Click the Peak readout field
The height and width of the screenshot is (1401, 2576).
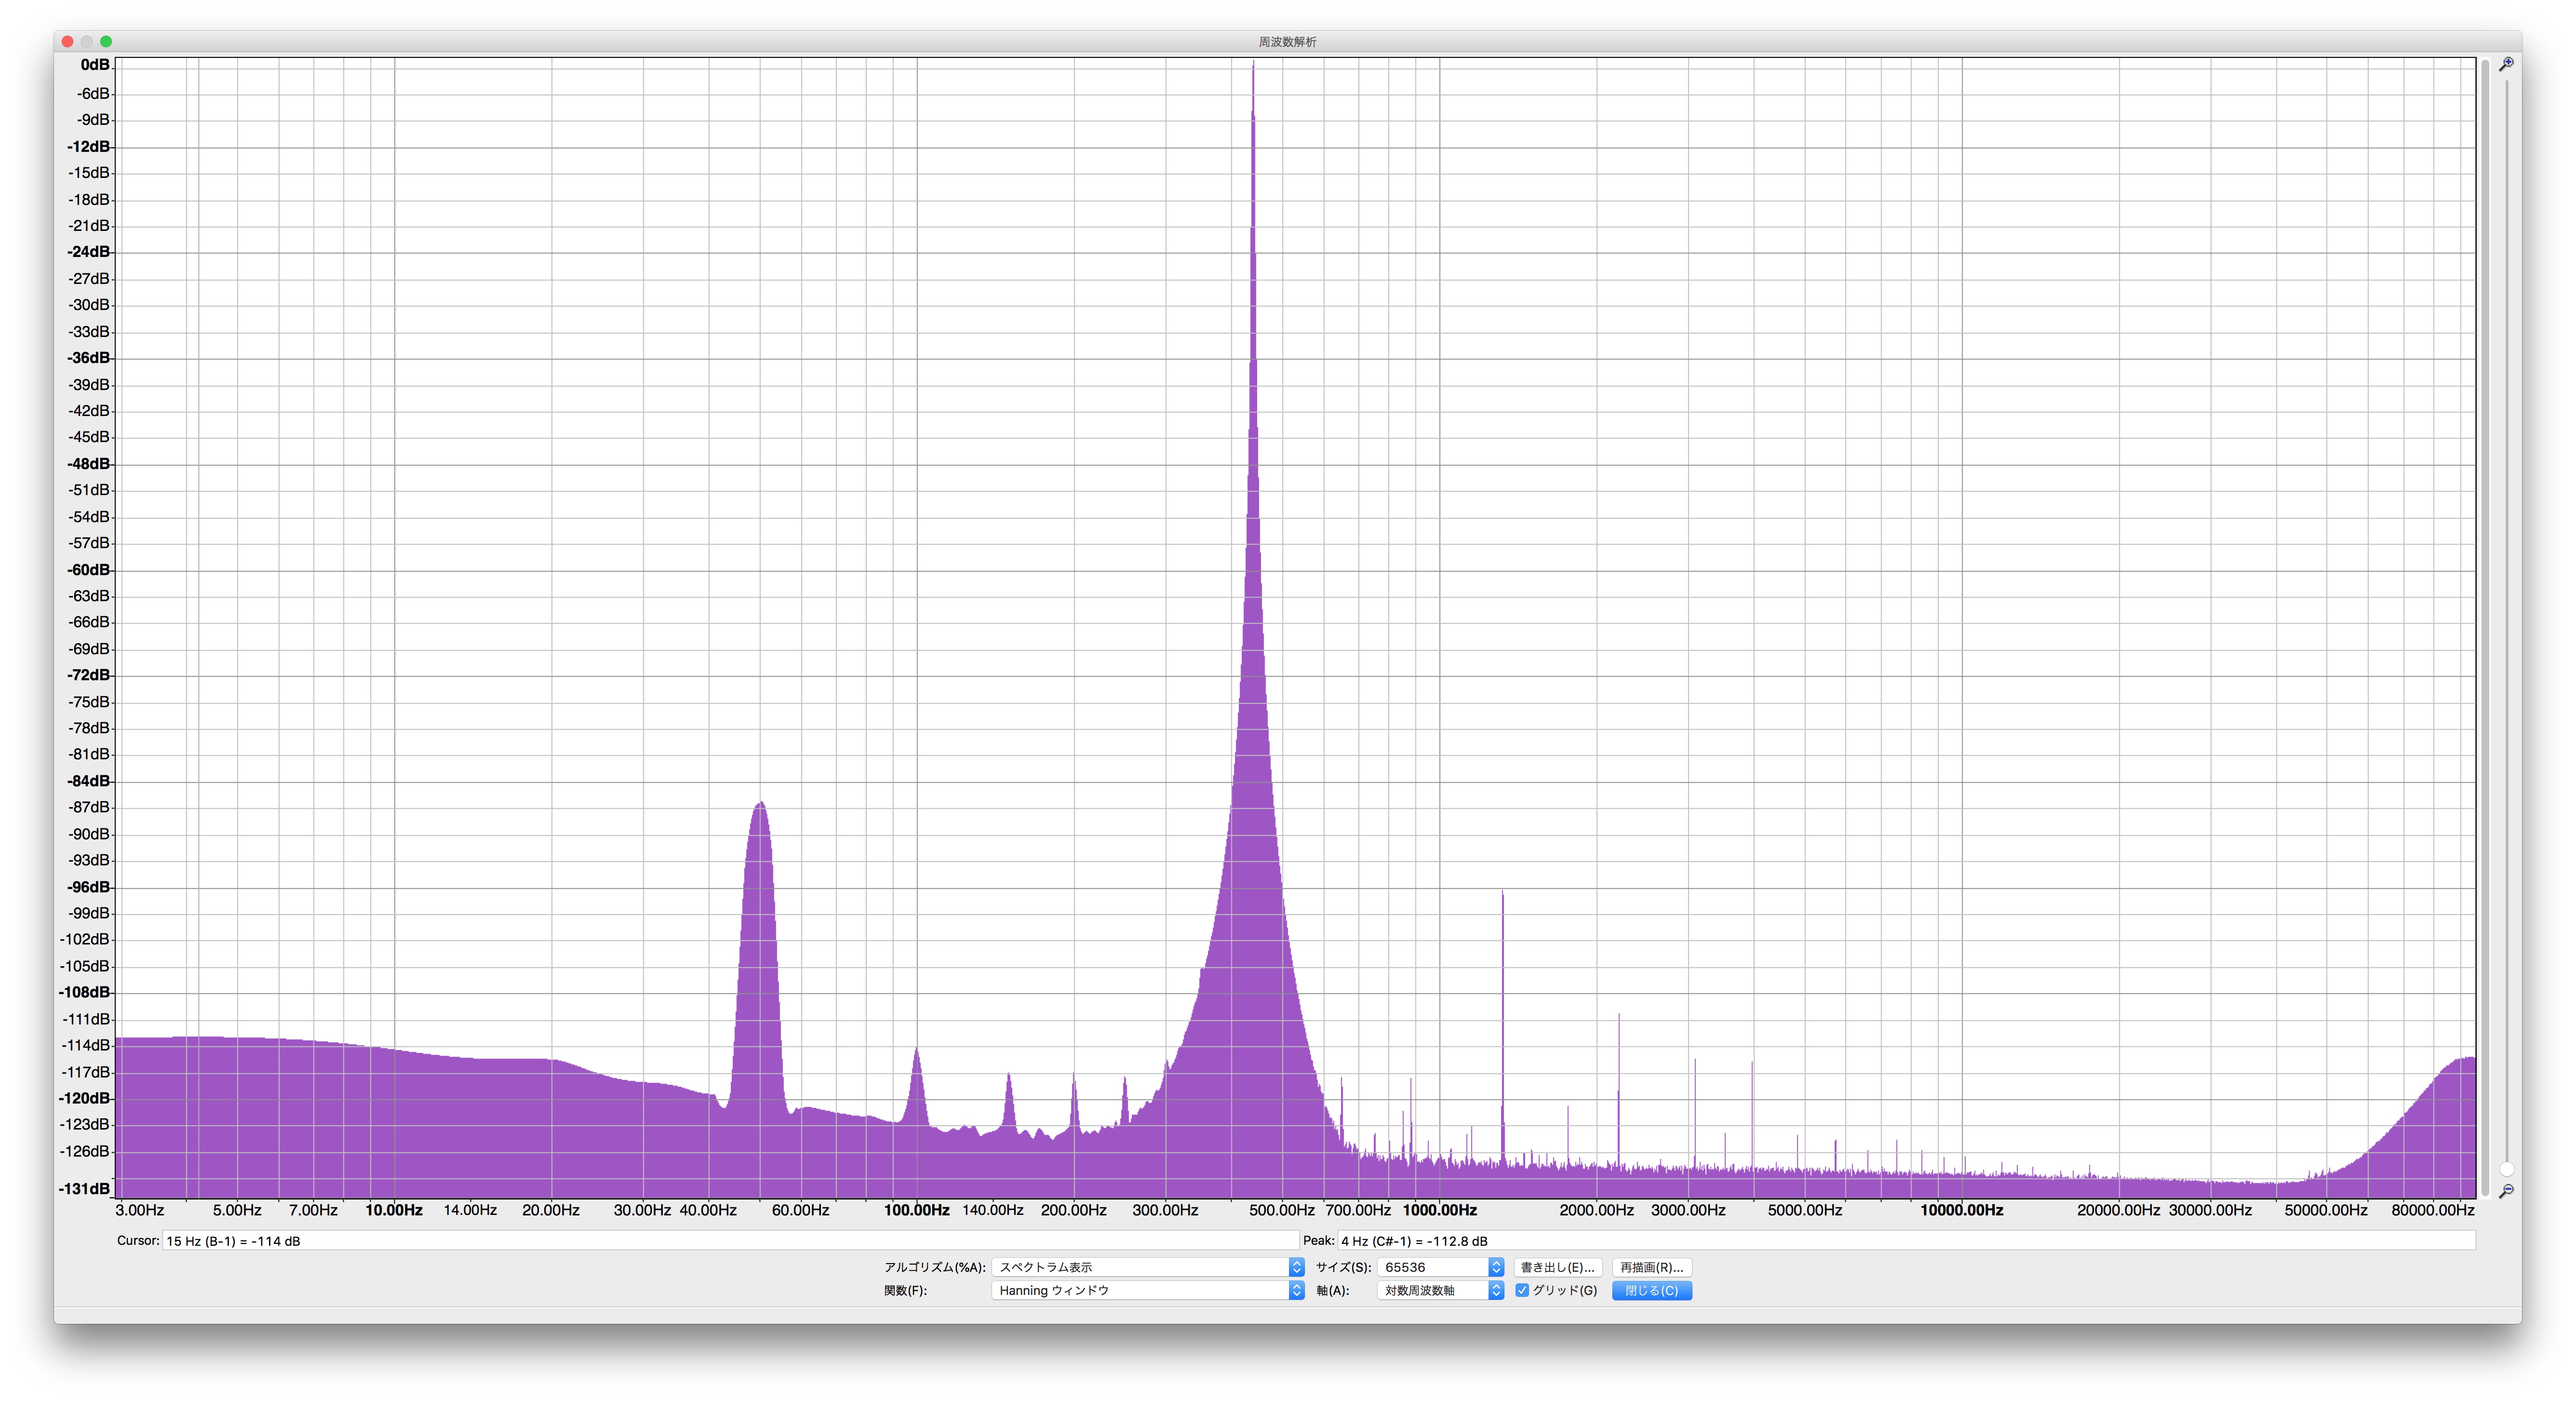1906,1241
